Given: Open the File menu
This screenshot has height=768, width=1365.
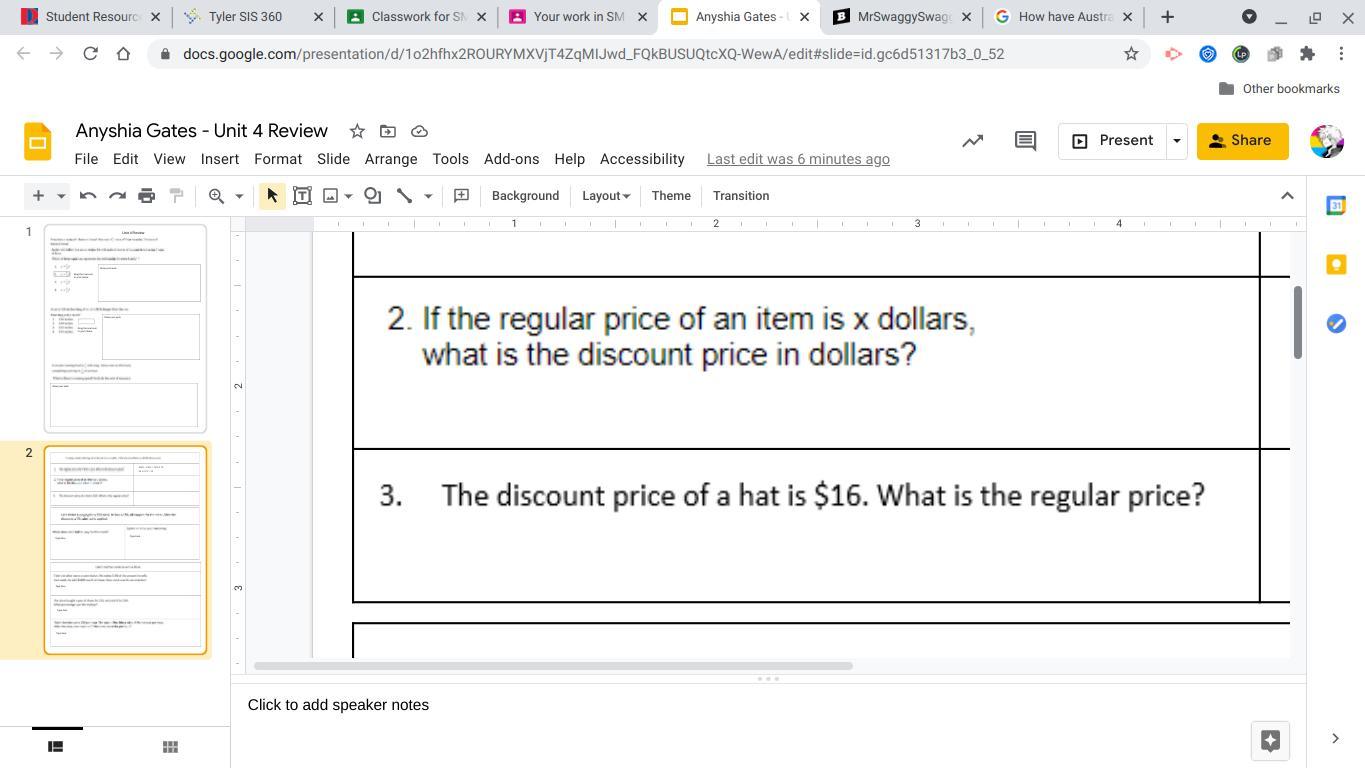Looking at the screenshot, I should [x=86, y=159].
